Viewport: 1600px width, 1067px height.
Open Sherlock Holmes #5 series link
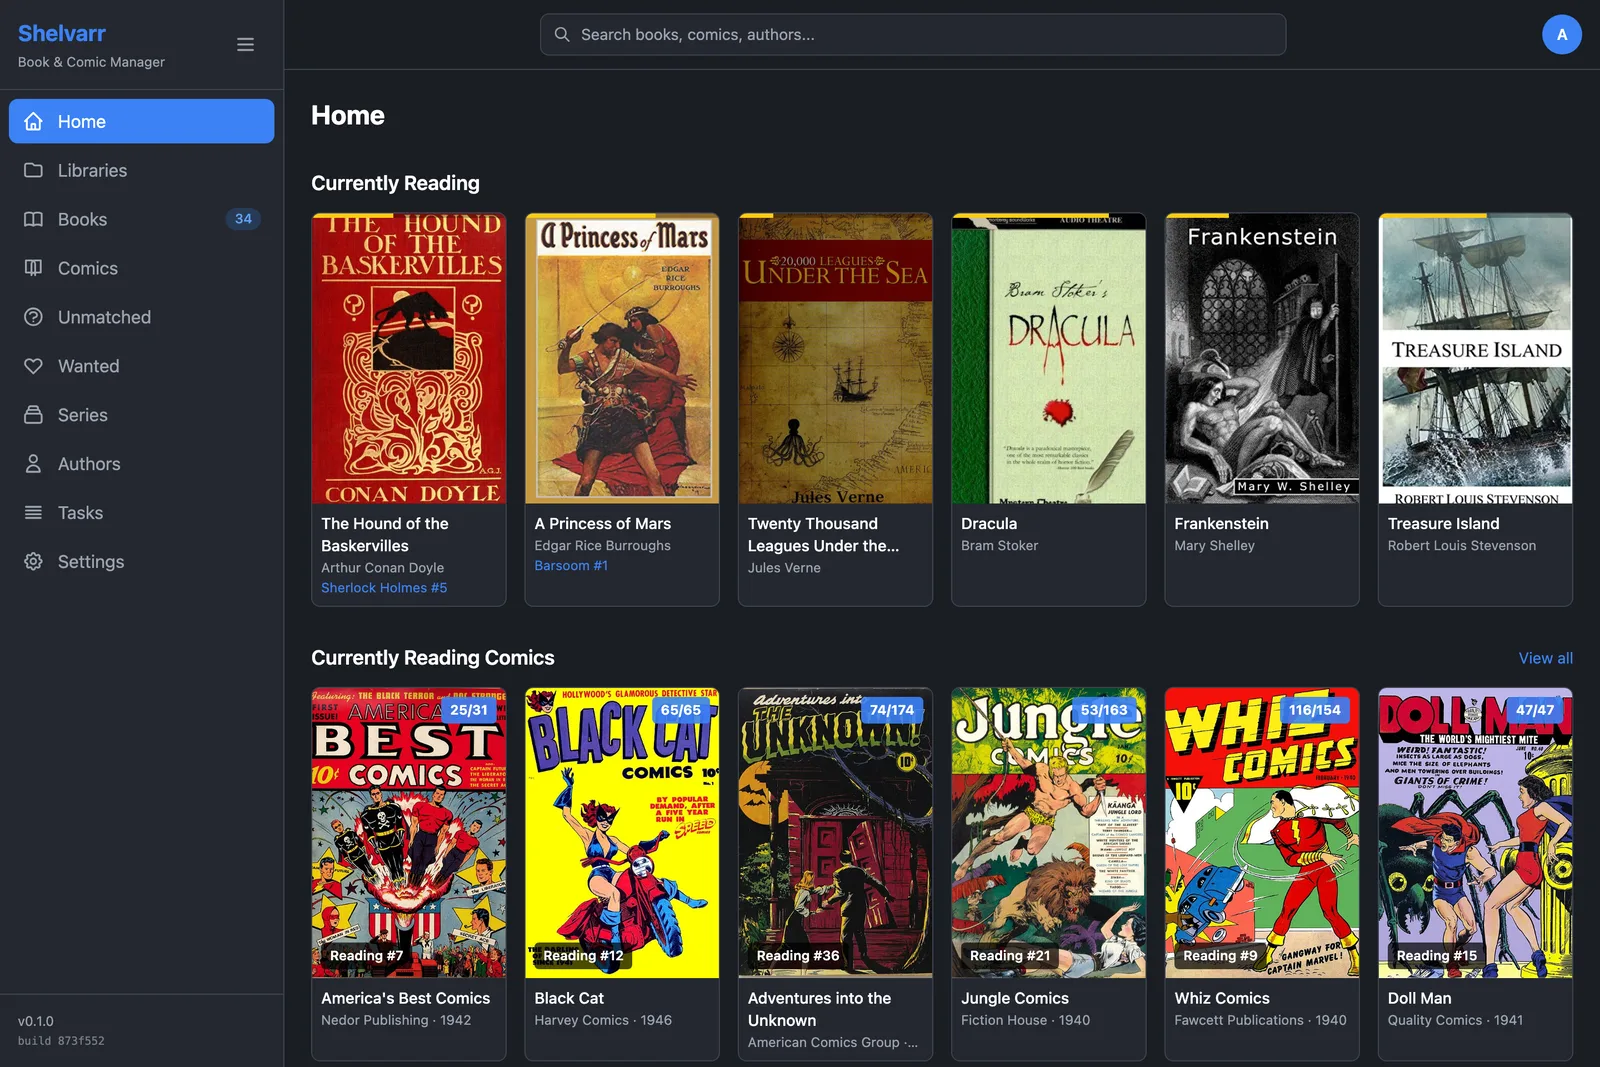pos(384,588)
